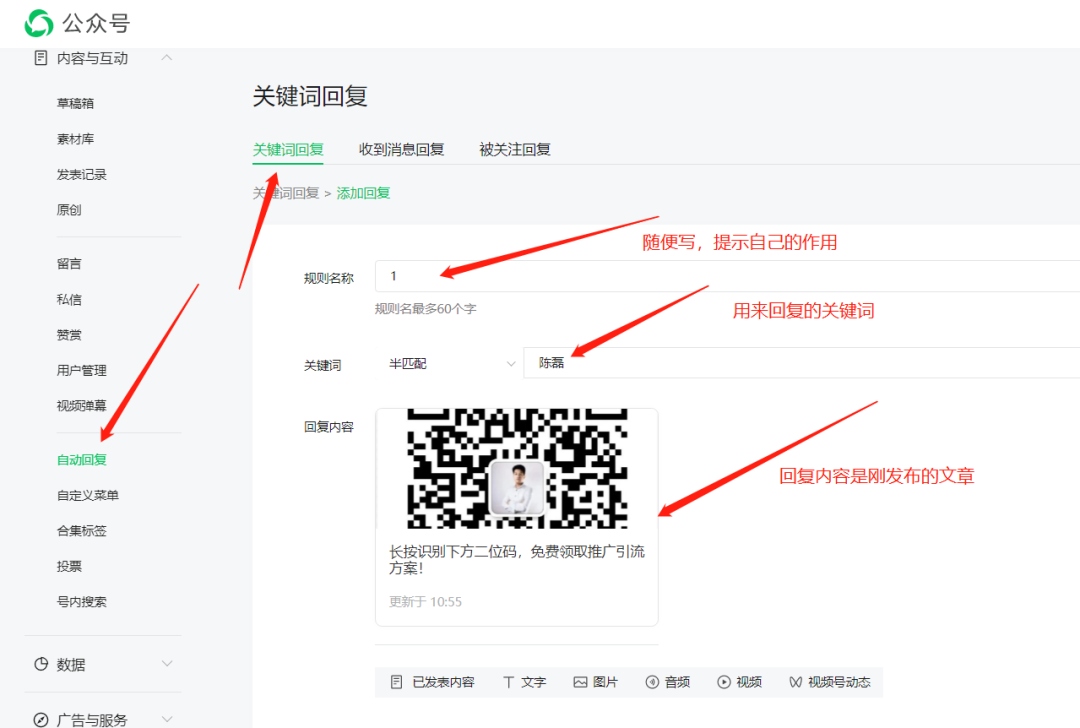Open 私信 in the sidebar

tap(69, 300)
